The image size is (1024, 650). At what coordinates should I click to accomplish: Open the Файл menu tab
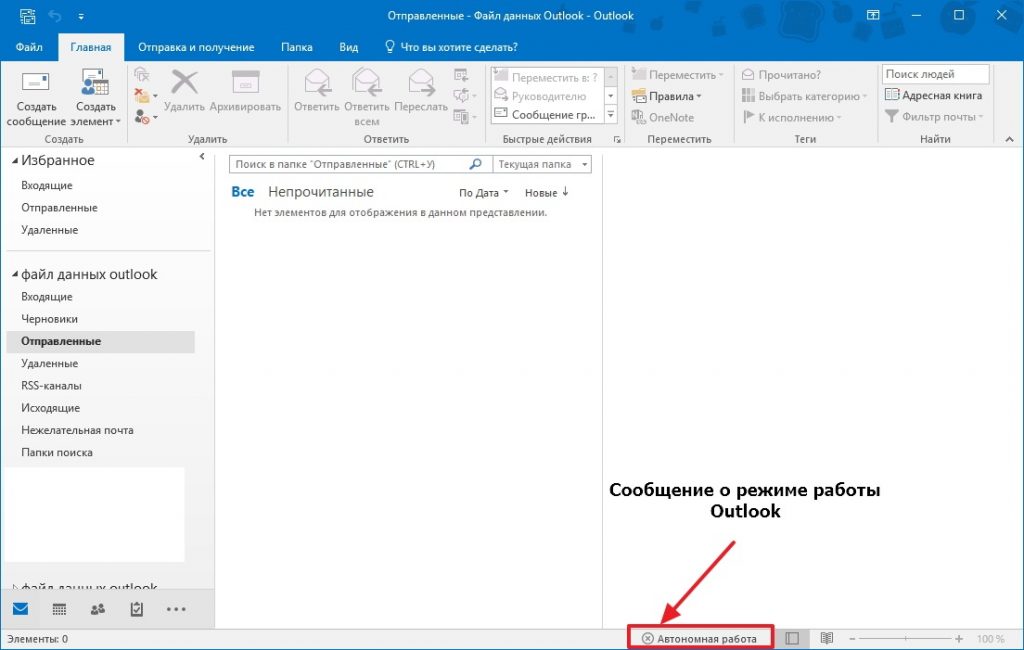pyautogui.click(x=28, y=47)
